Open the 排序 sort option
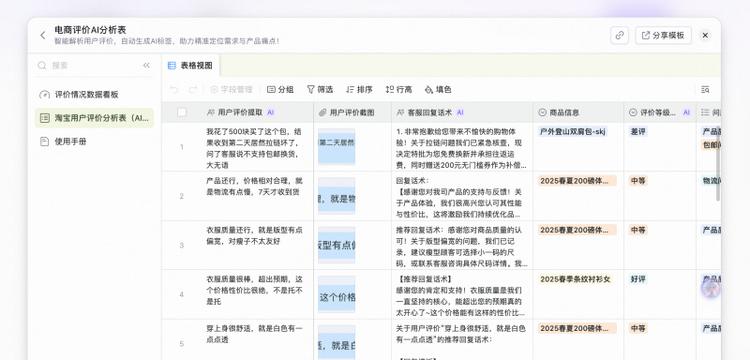This screenshot has height=360, width=750. [x=359, y=89]
